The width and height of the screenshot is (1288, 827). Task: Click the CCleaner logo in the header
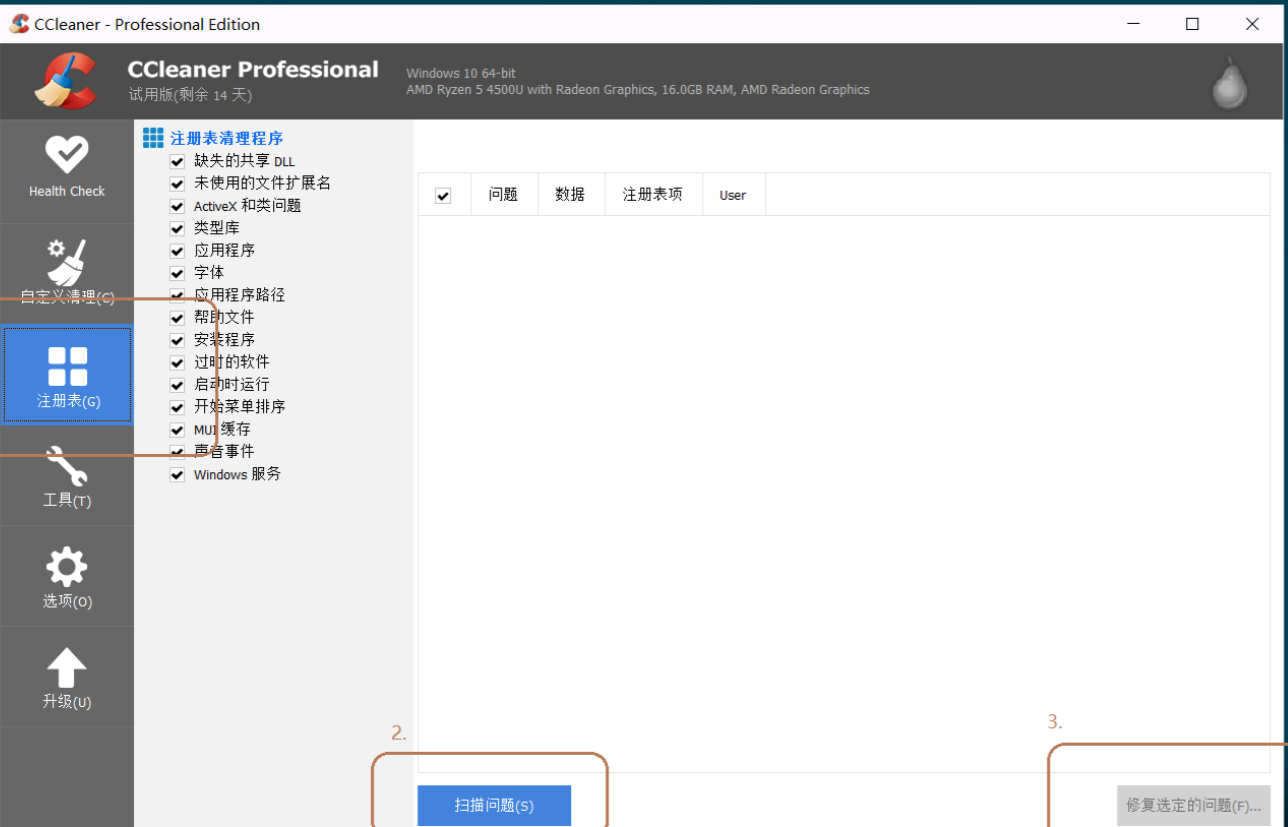tap(66, 80)
